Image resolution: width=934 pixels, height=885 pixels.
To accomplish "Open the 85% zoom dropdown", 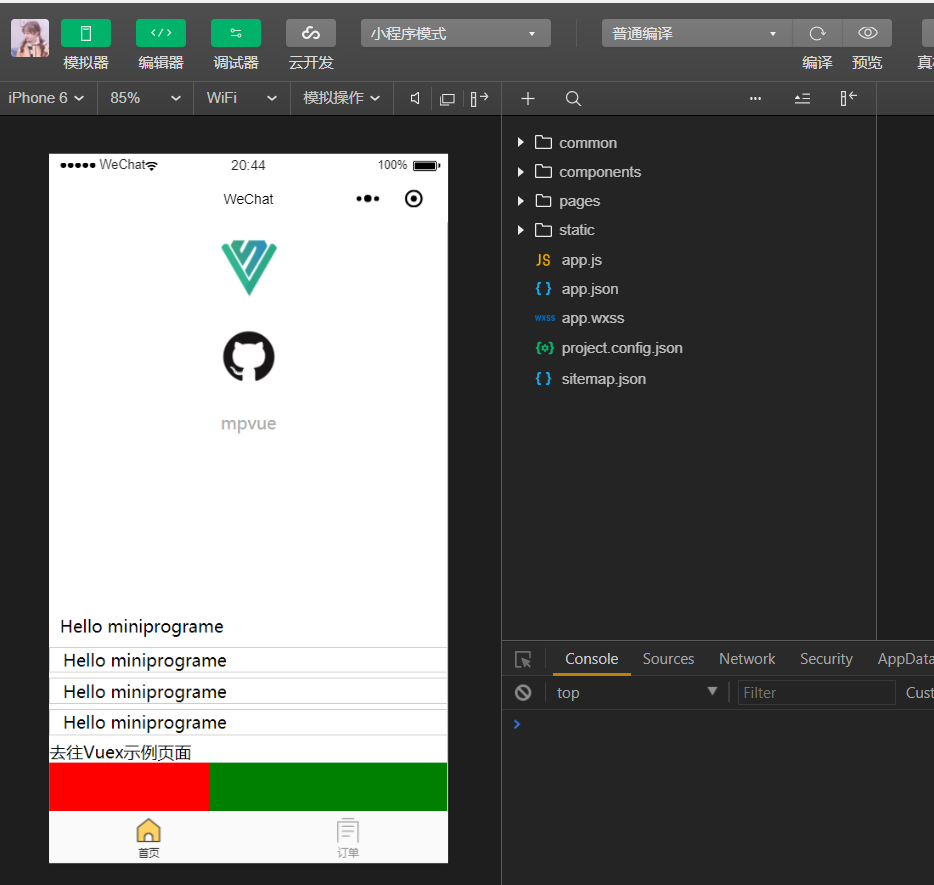I will click(145, 98).
